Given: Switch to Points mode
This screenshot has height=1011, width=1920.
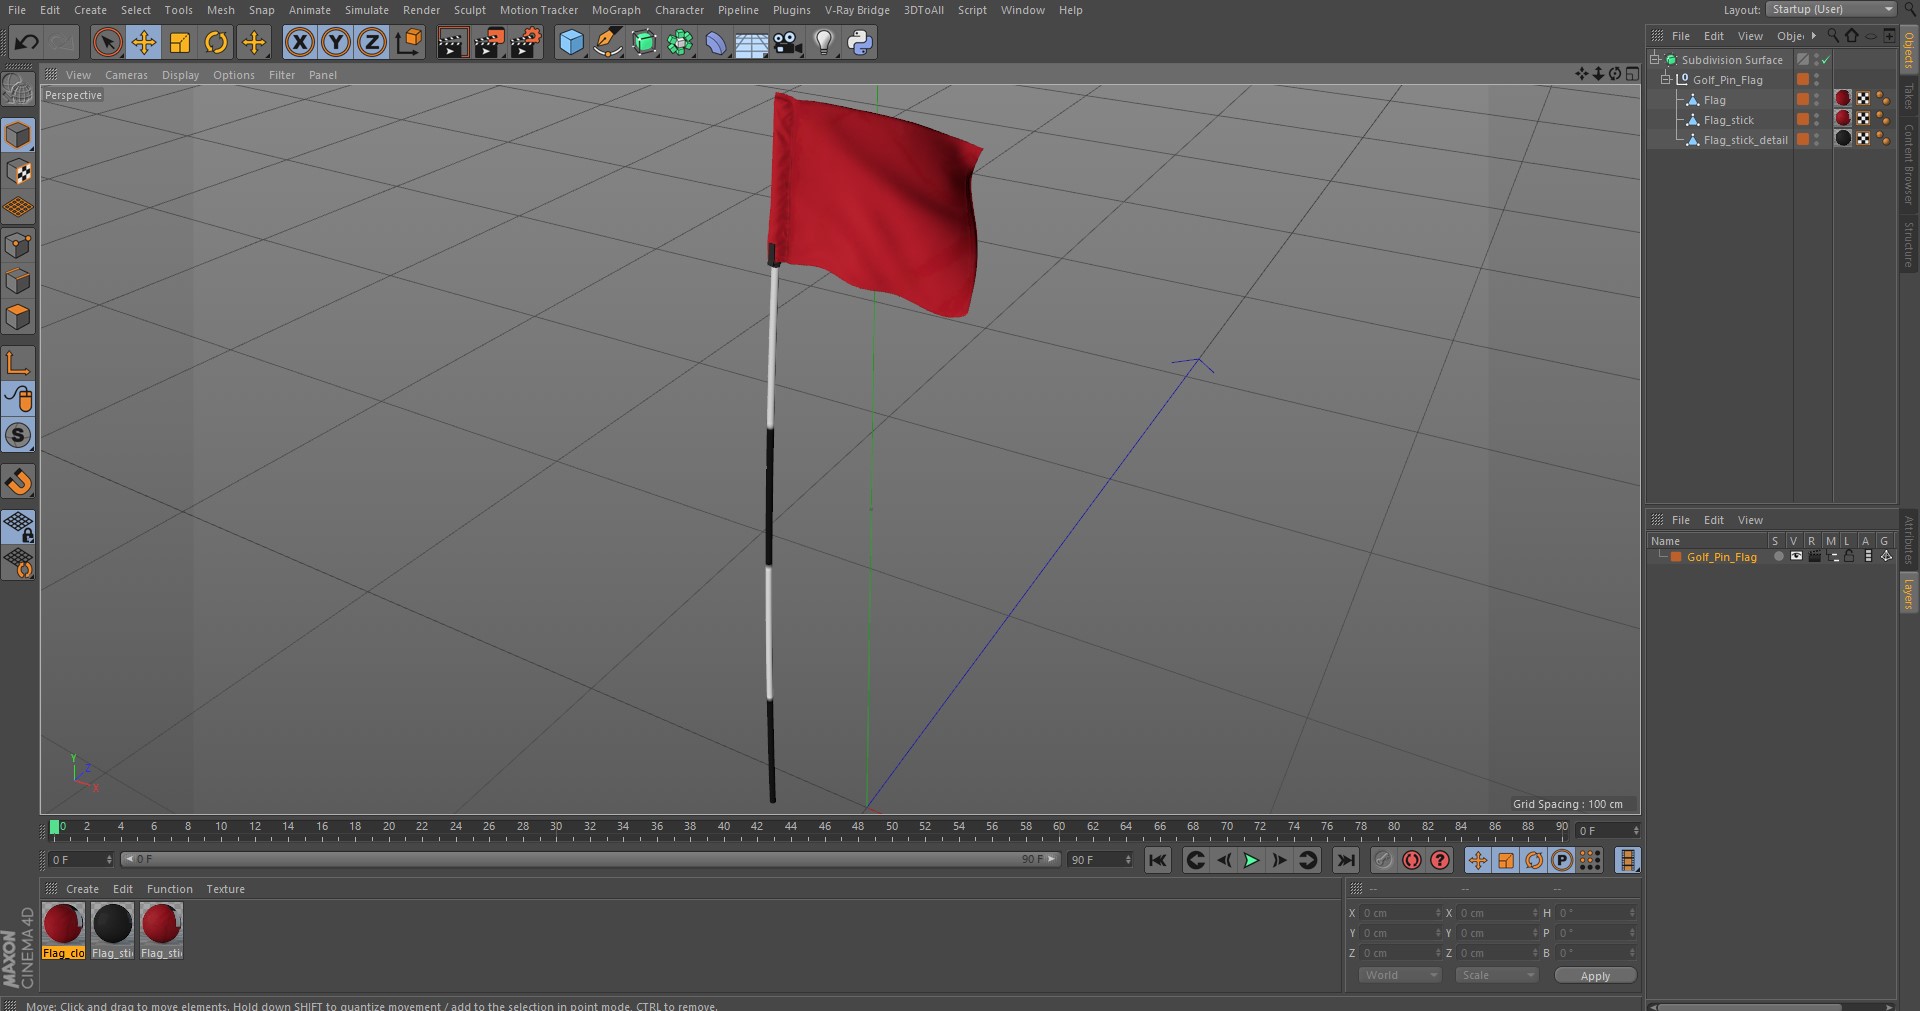Looking at the screenshot, I should 18,245.
